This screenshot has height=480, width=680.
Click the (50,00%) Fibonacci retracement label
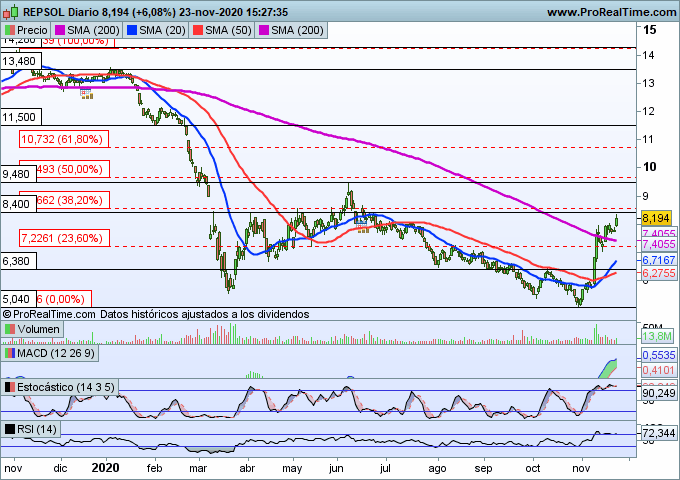(72, 169)
